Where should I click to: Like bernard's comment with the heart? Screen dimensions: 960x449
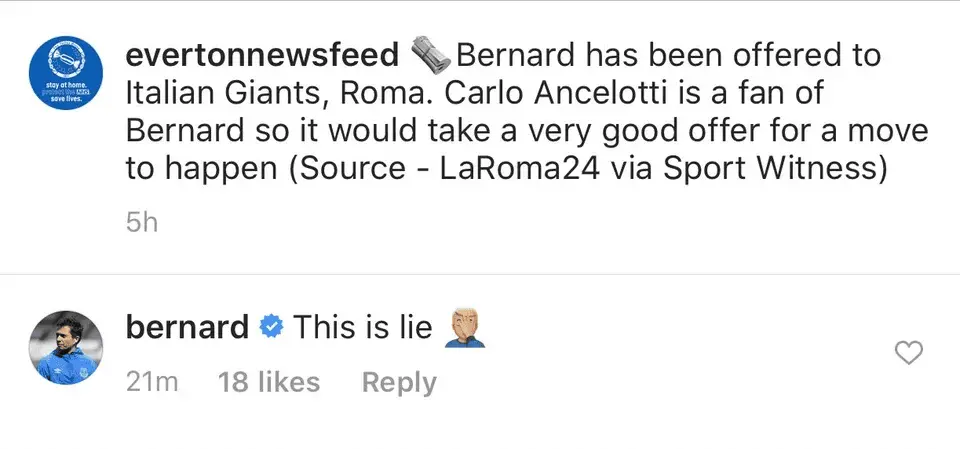[x=906, y=352]
